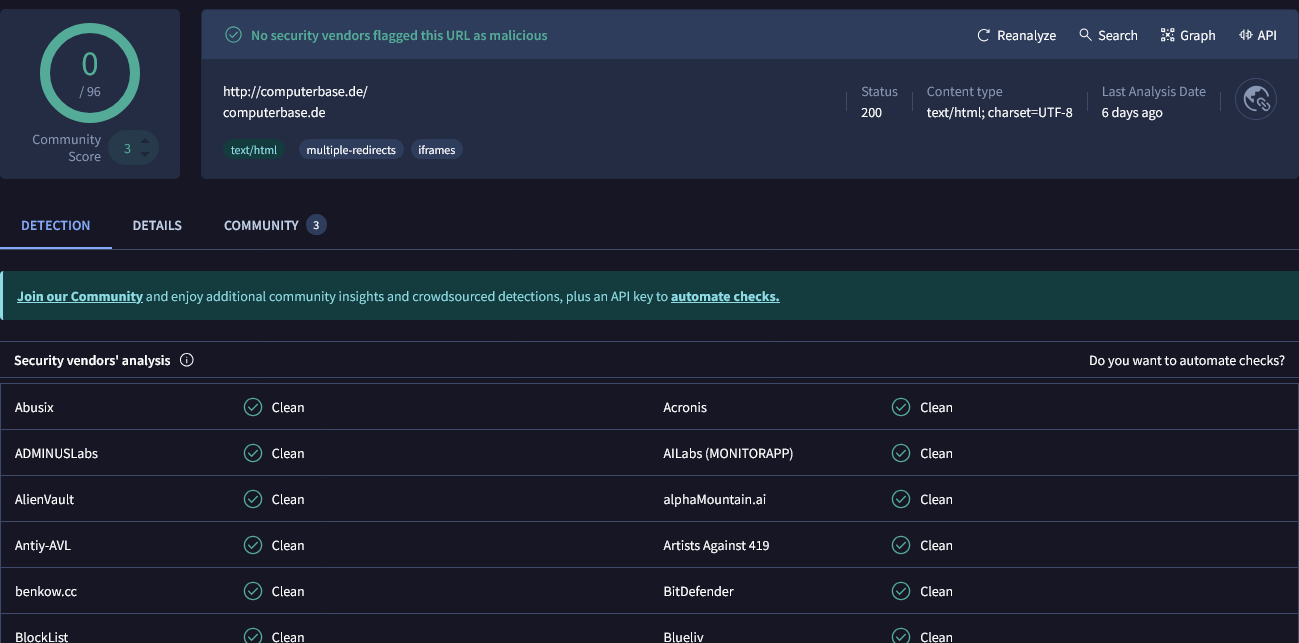The width and height of the screenshot is (1299, 643).
Task: Increase community score with the up arrow
Action: [x=146, y=142]
